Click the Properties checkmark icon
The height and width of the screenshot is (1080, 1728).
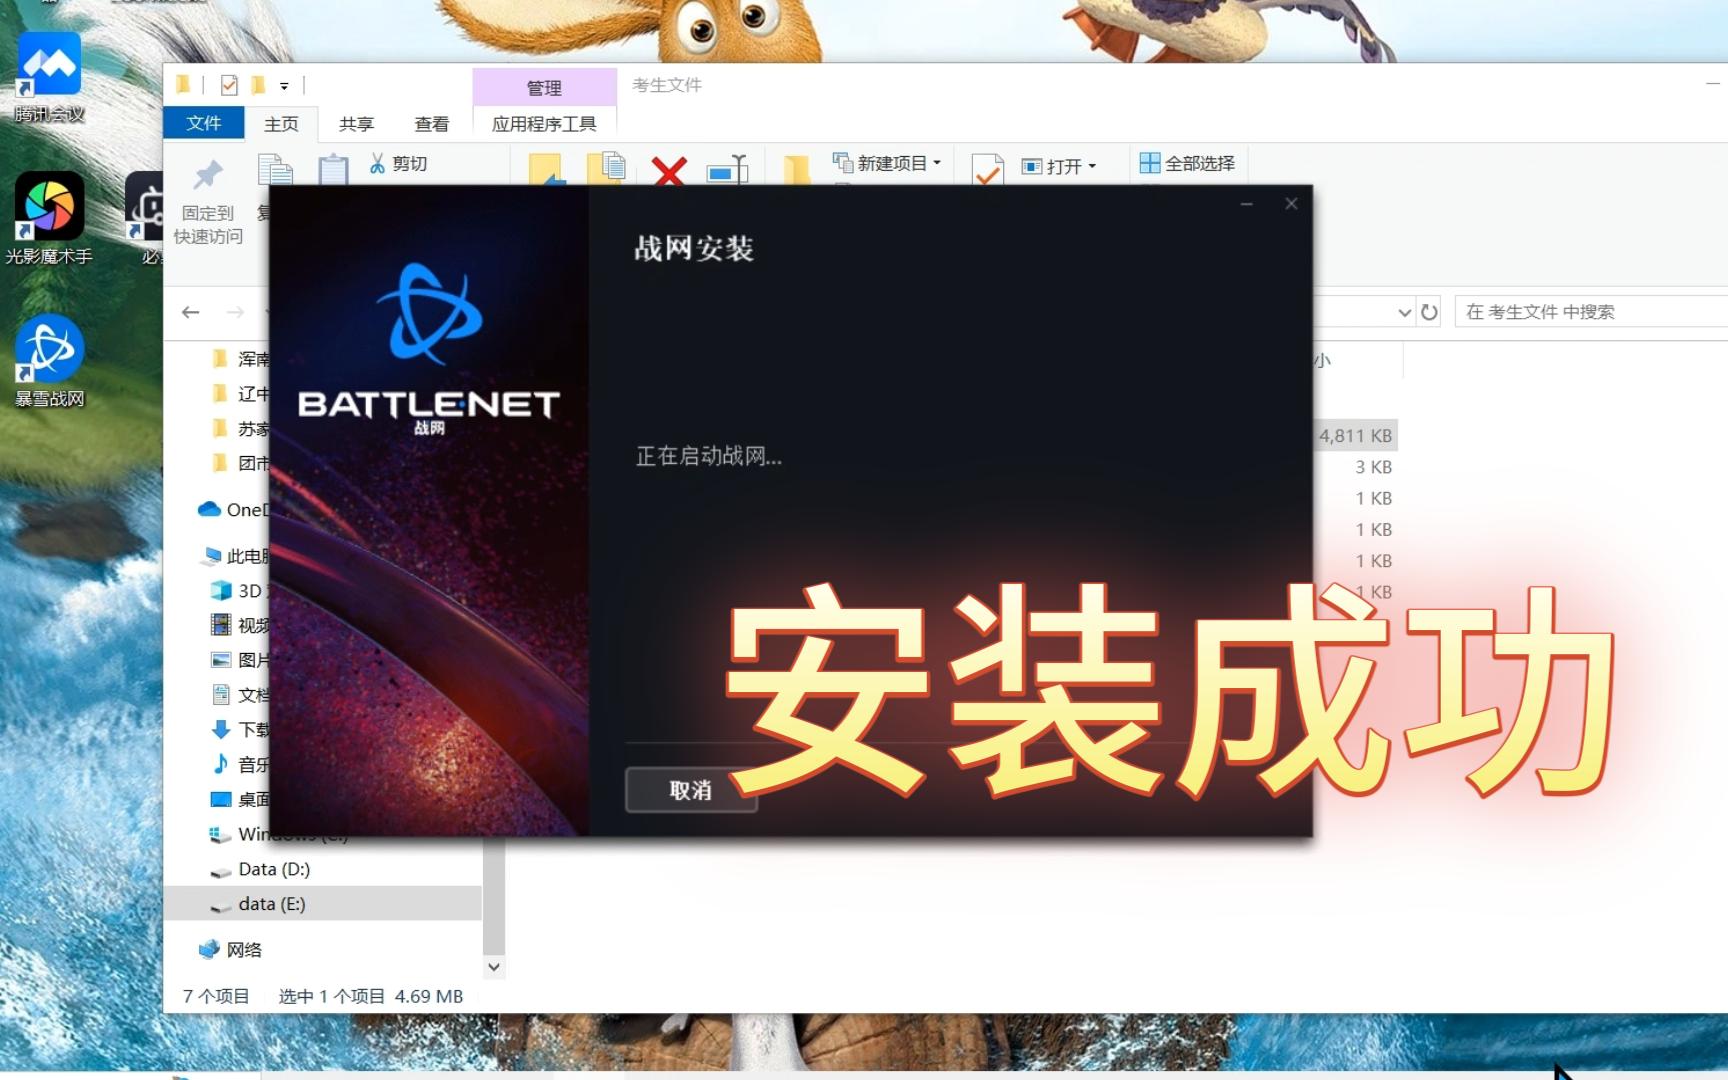[987, 170]
